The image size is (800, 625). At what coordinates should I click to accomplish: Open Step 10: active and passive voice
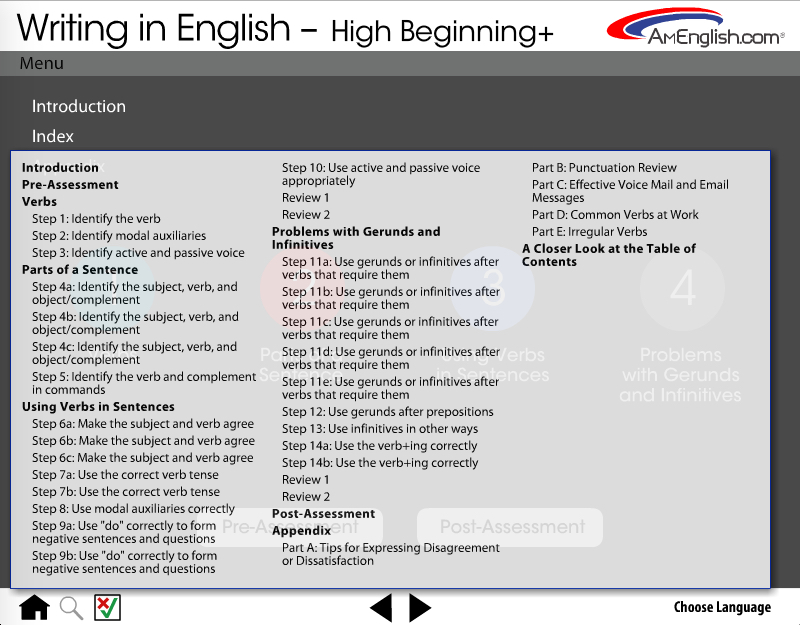(381, 174)
